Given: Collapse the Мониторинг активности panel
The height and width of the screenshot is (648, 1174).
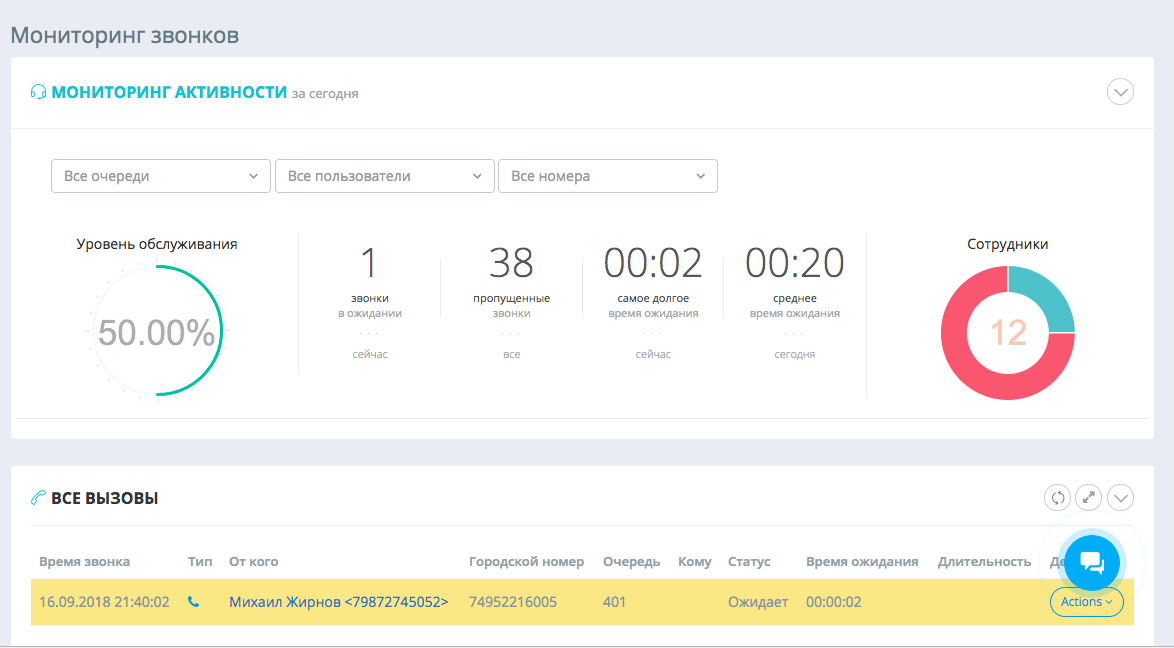Looking at the screenshot, I should point(1120,92).
